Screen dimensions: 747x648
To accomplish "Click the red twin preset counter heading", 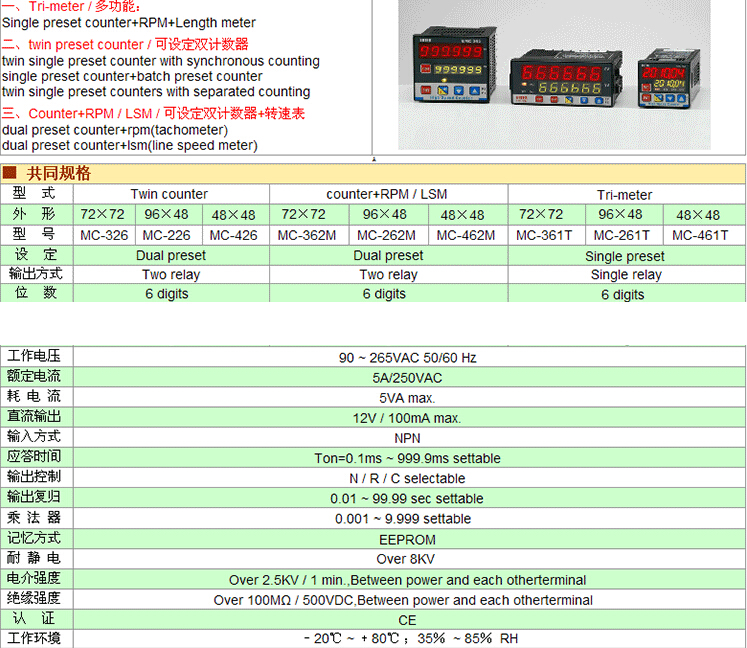I will pyautogui.click(x=125, y=44).
